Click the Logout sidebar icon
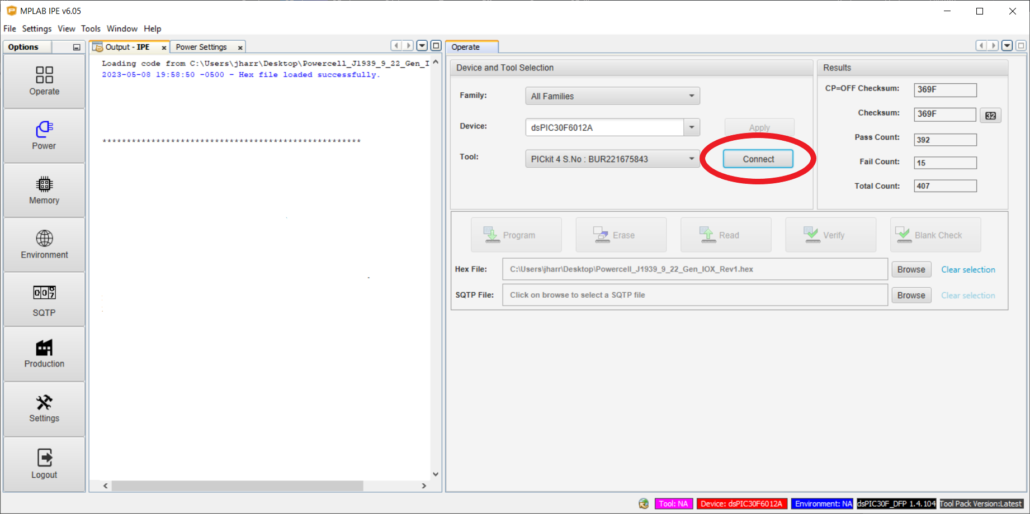 (x=44, y=464)
